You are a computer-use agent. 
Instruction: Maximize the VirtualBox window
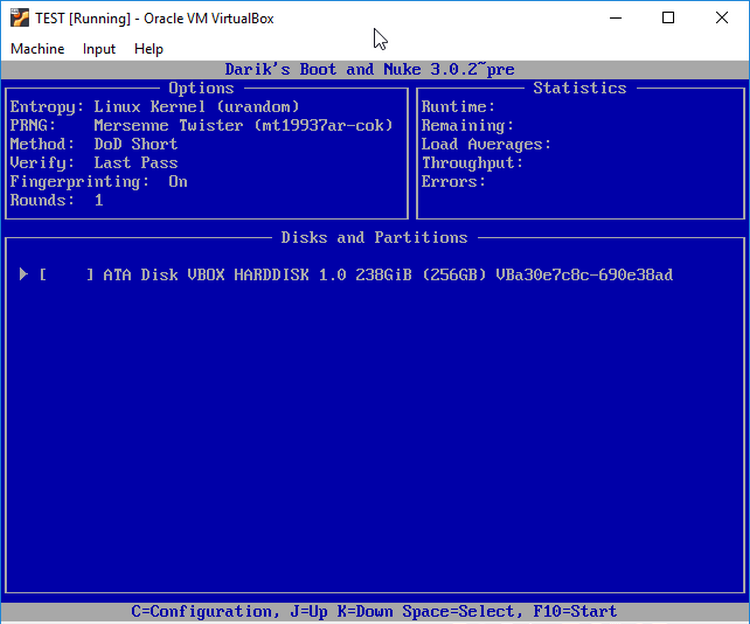(668, 18)
